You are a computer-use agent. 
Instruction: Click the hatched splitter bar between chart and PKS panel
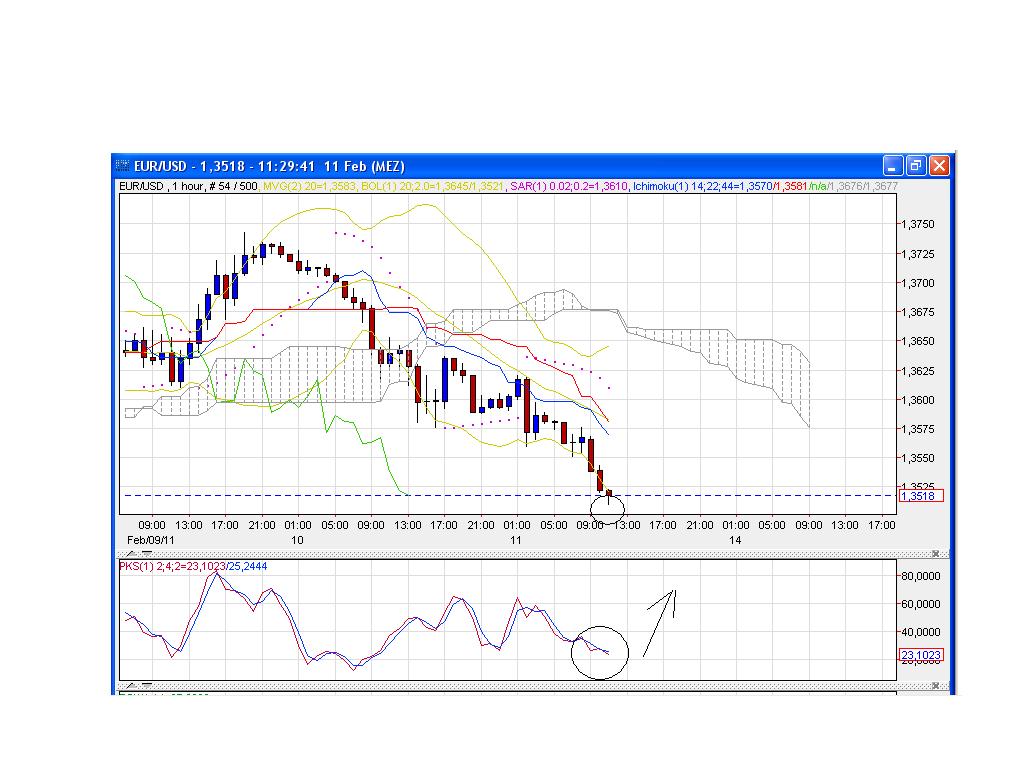[500, 551]
